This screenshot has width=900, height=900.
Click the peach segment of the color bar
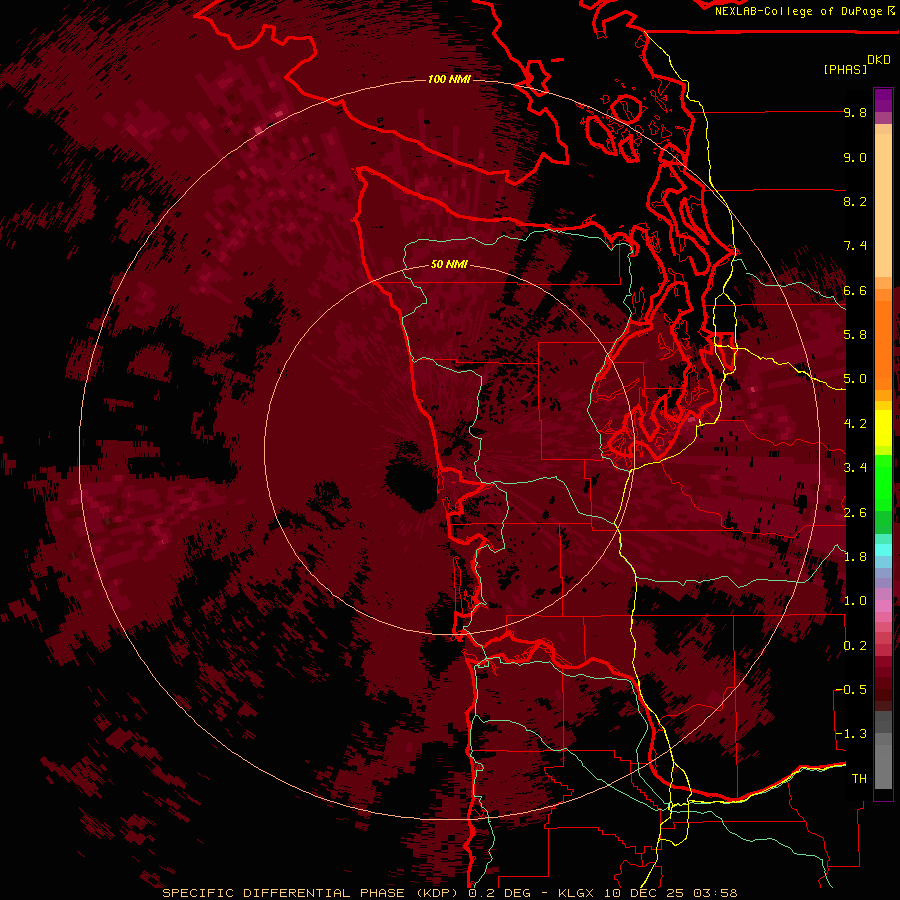point(883,207)
